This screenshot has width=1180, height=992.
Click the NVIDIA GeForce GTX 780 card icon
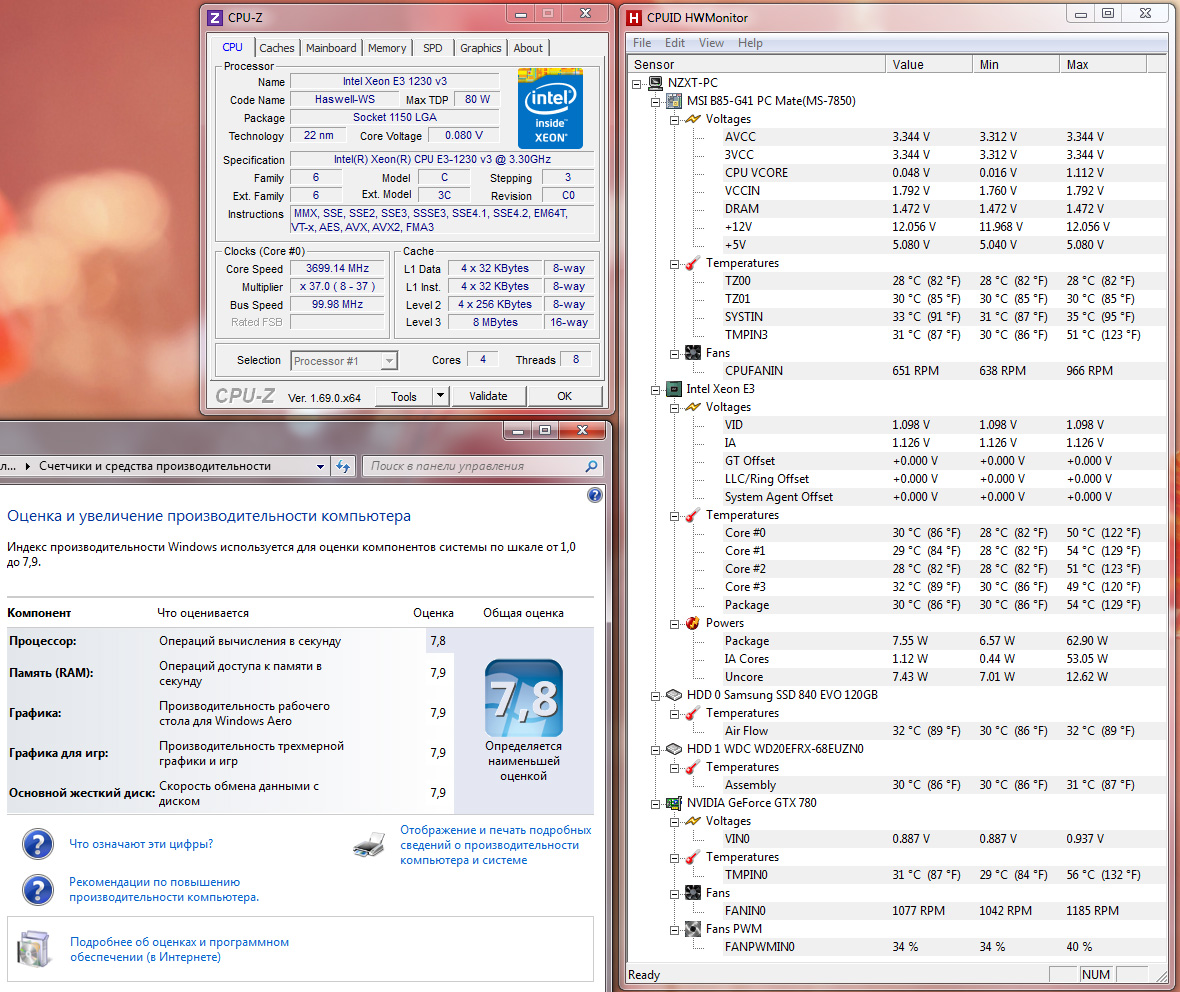click(x=674, y=803)
